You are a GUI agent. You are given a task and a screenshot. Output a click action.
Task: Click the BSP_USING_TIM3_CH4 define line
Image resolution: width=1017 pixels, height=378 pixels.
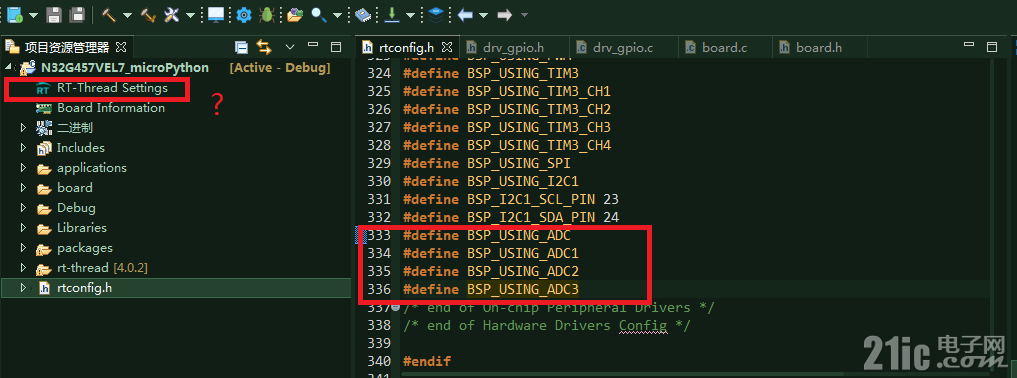[507, 145]
